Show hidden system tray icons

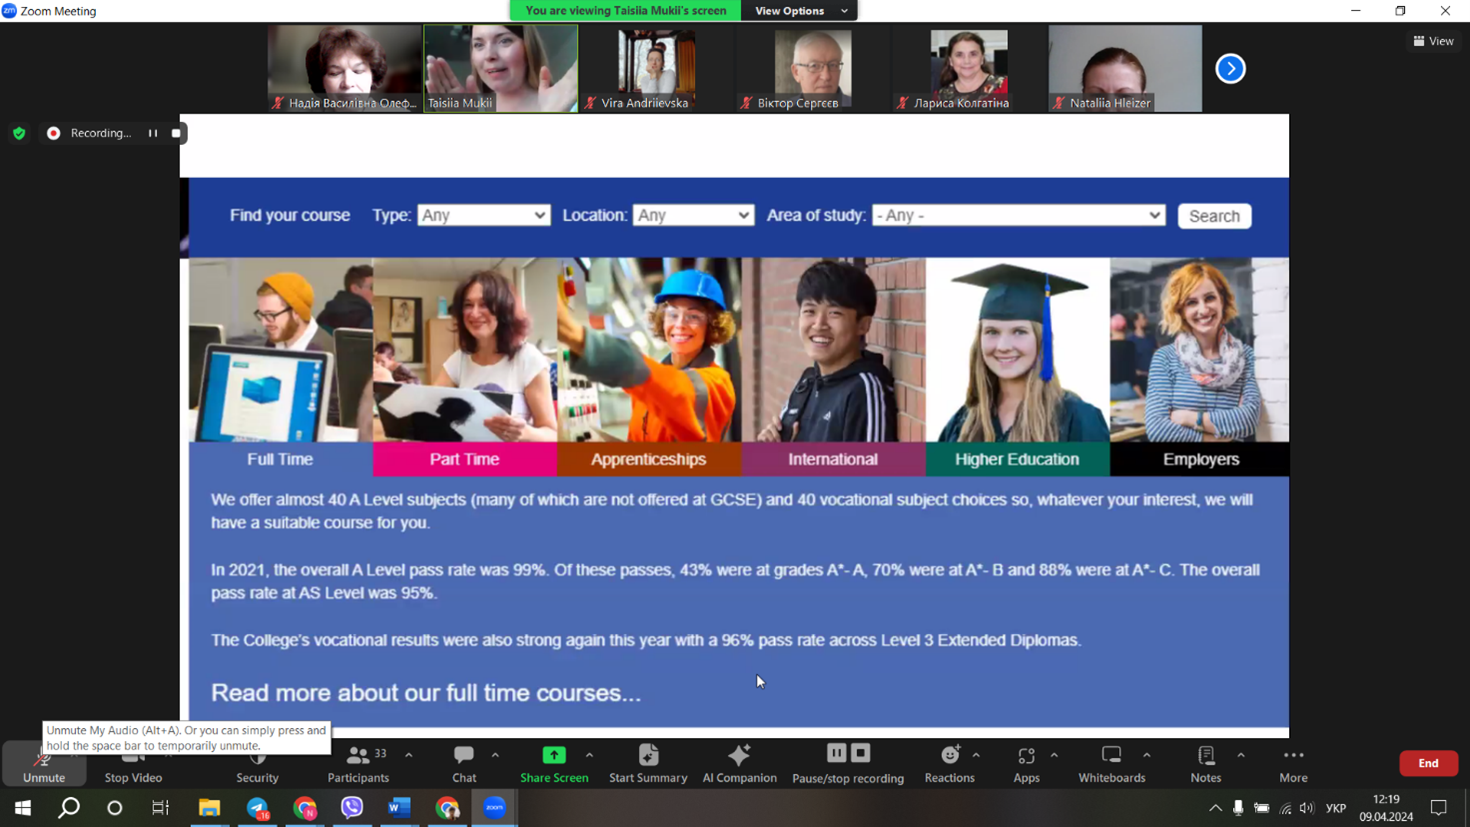[x=1215, y=808]
